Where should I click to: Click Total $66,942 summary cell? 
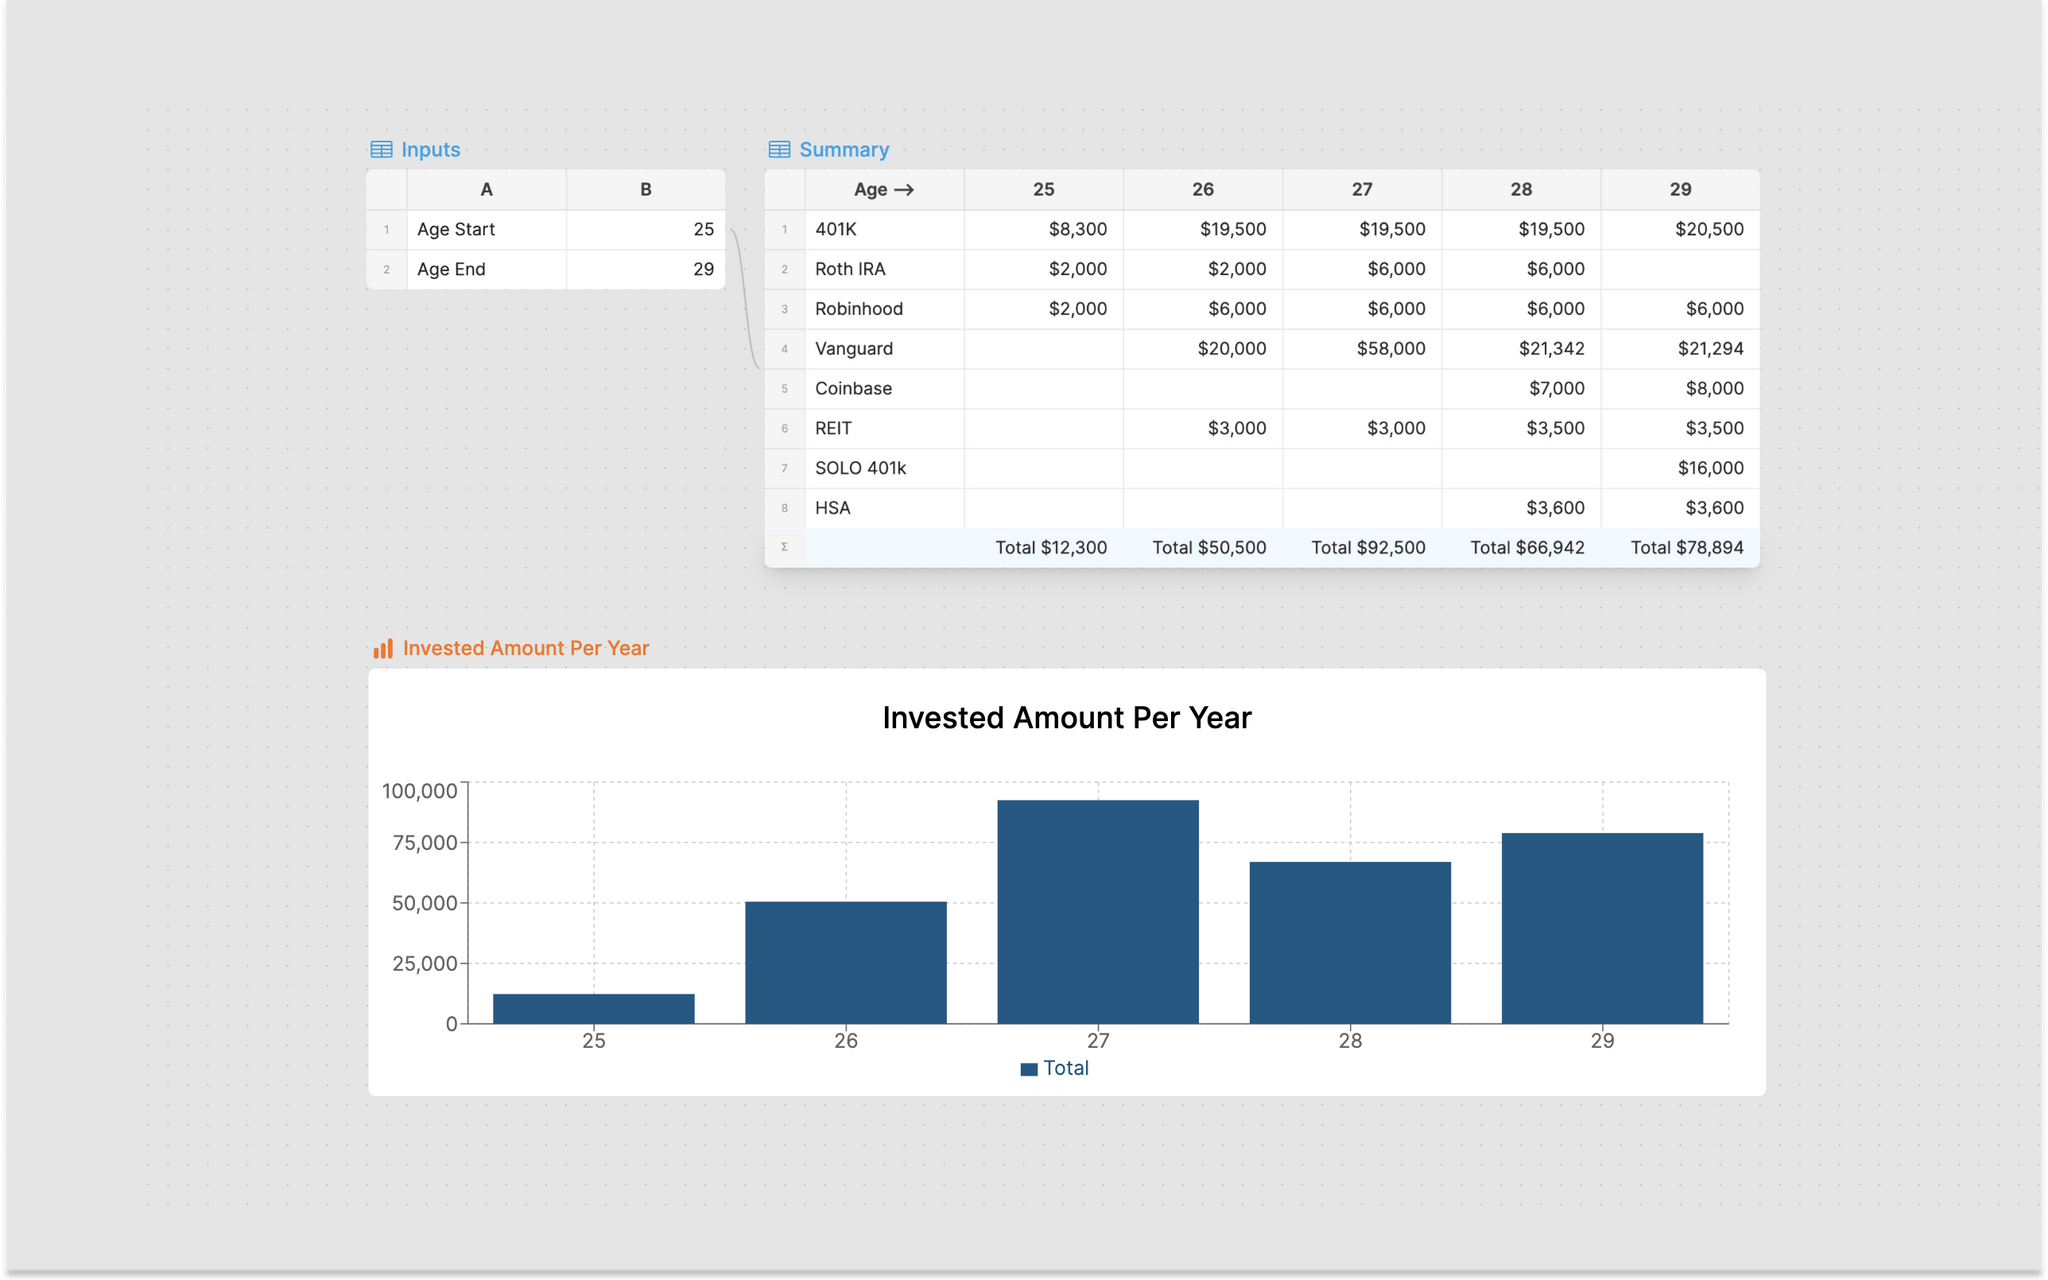coord(1521,547)
